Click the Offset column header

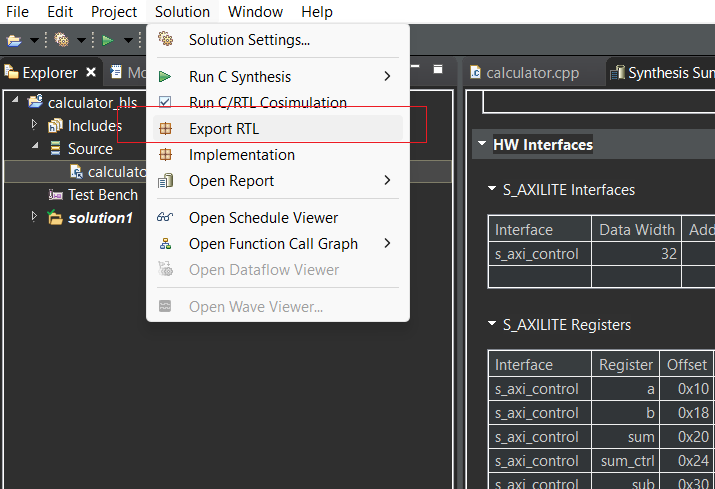[687, 364]
